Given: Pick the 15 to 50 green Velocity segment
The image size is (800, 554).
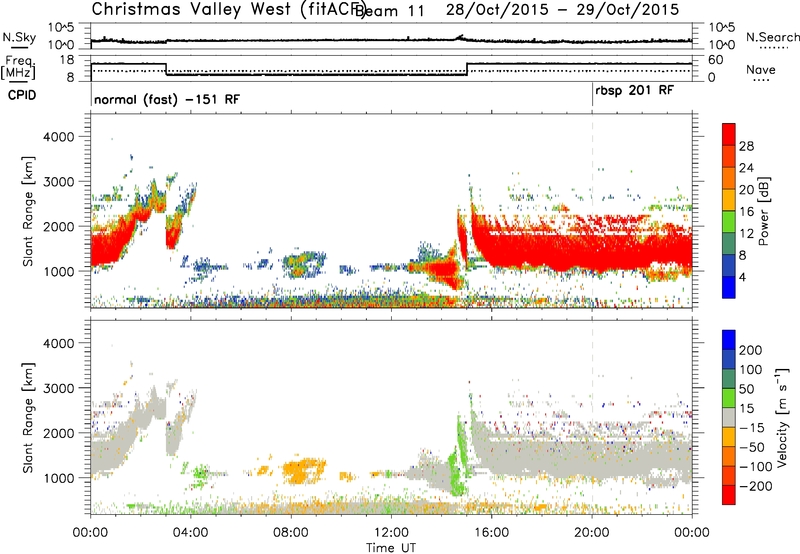Looking at the screenshot, I should tap(729, 398).
